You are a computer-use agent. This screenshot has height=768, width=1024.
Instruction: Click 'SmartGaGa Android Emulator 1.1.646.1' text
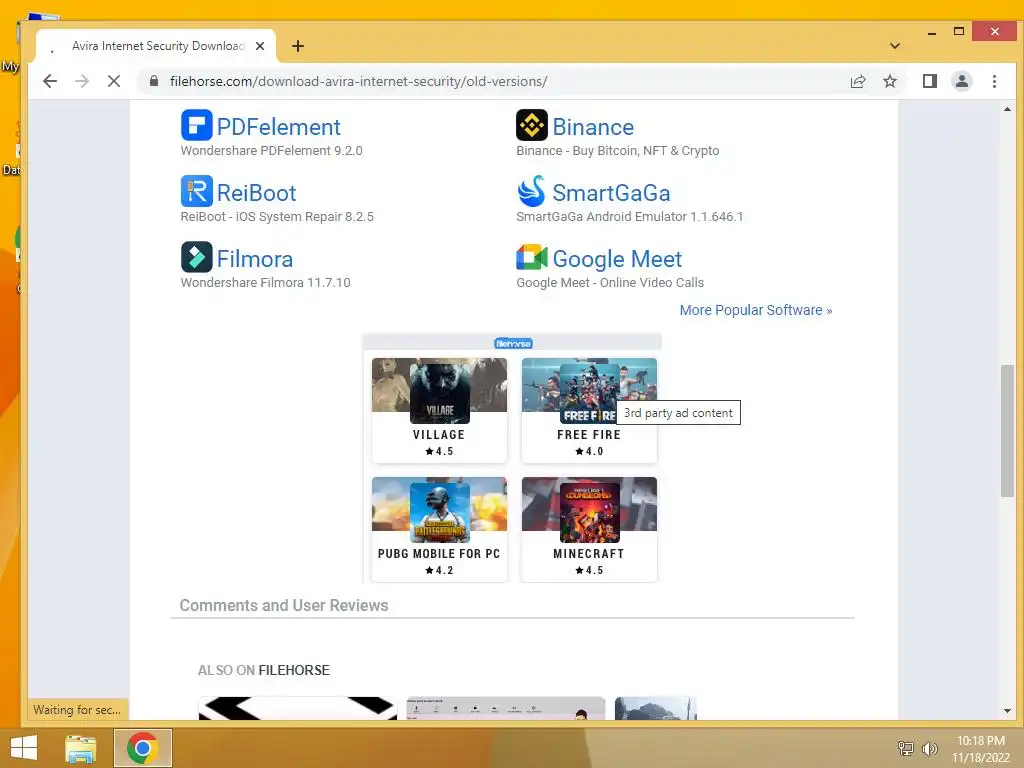[x=630, y=216]
